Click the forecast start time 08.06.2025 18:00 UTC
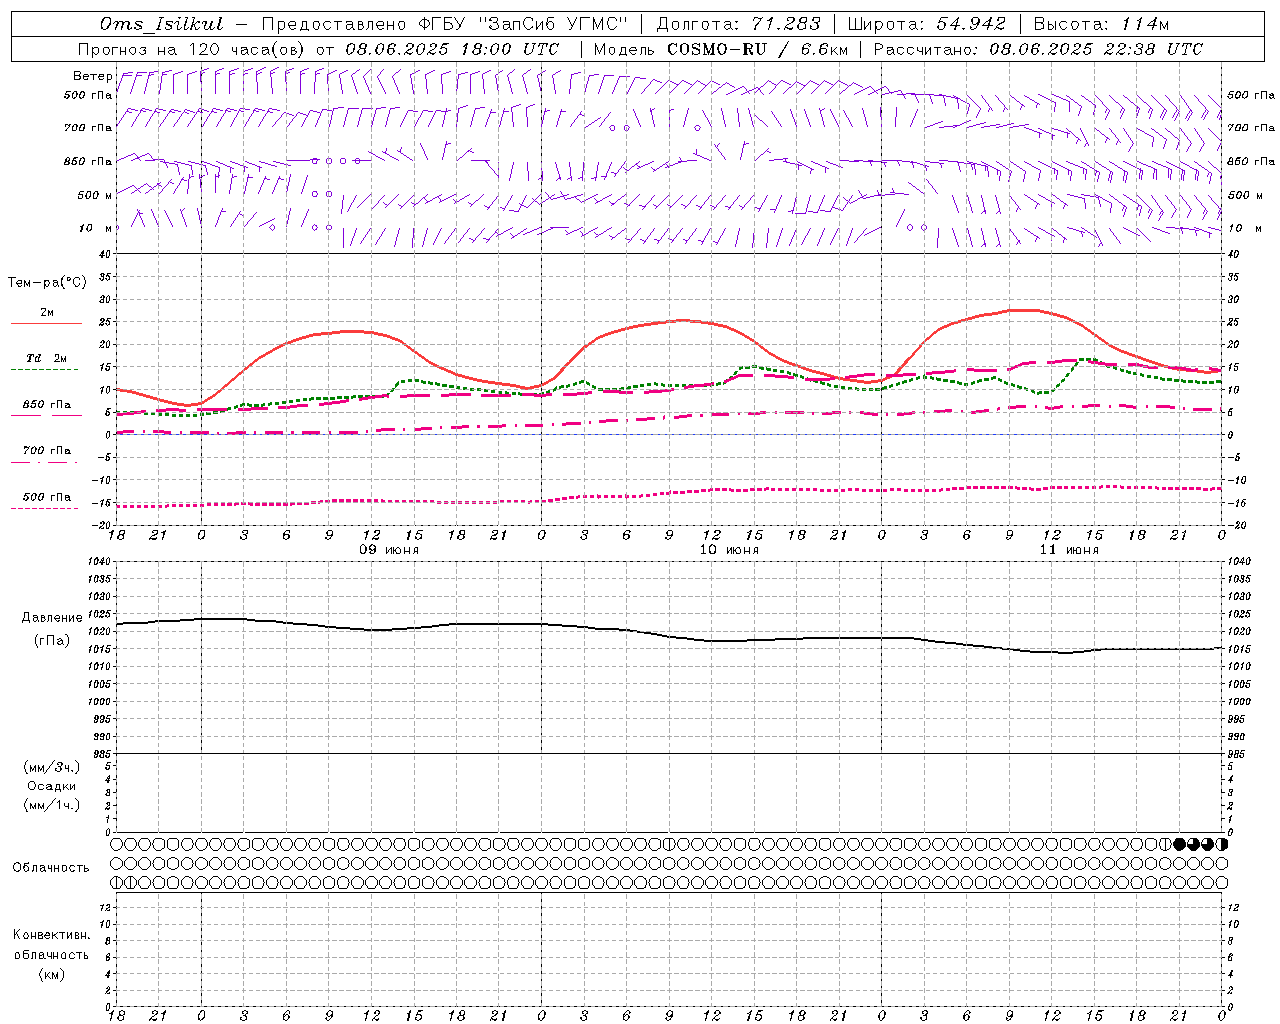 452,49
